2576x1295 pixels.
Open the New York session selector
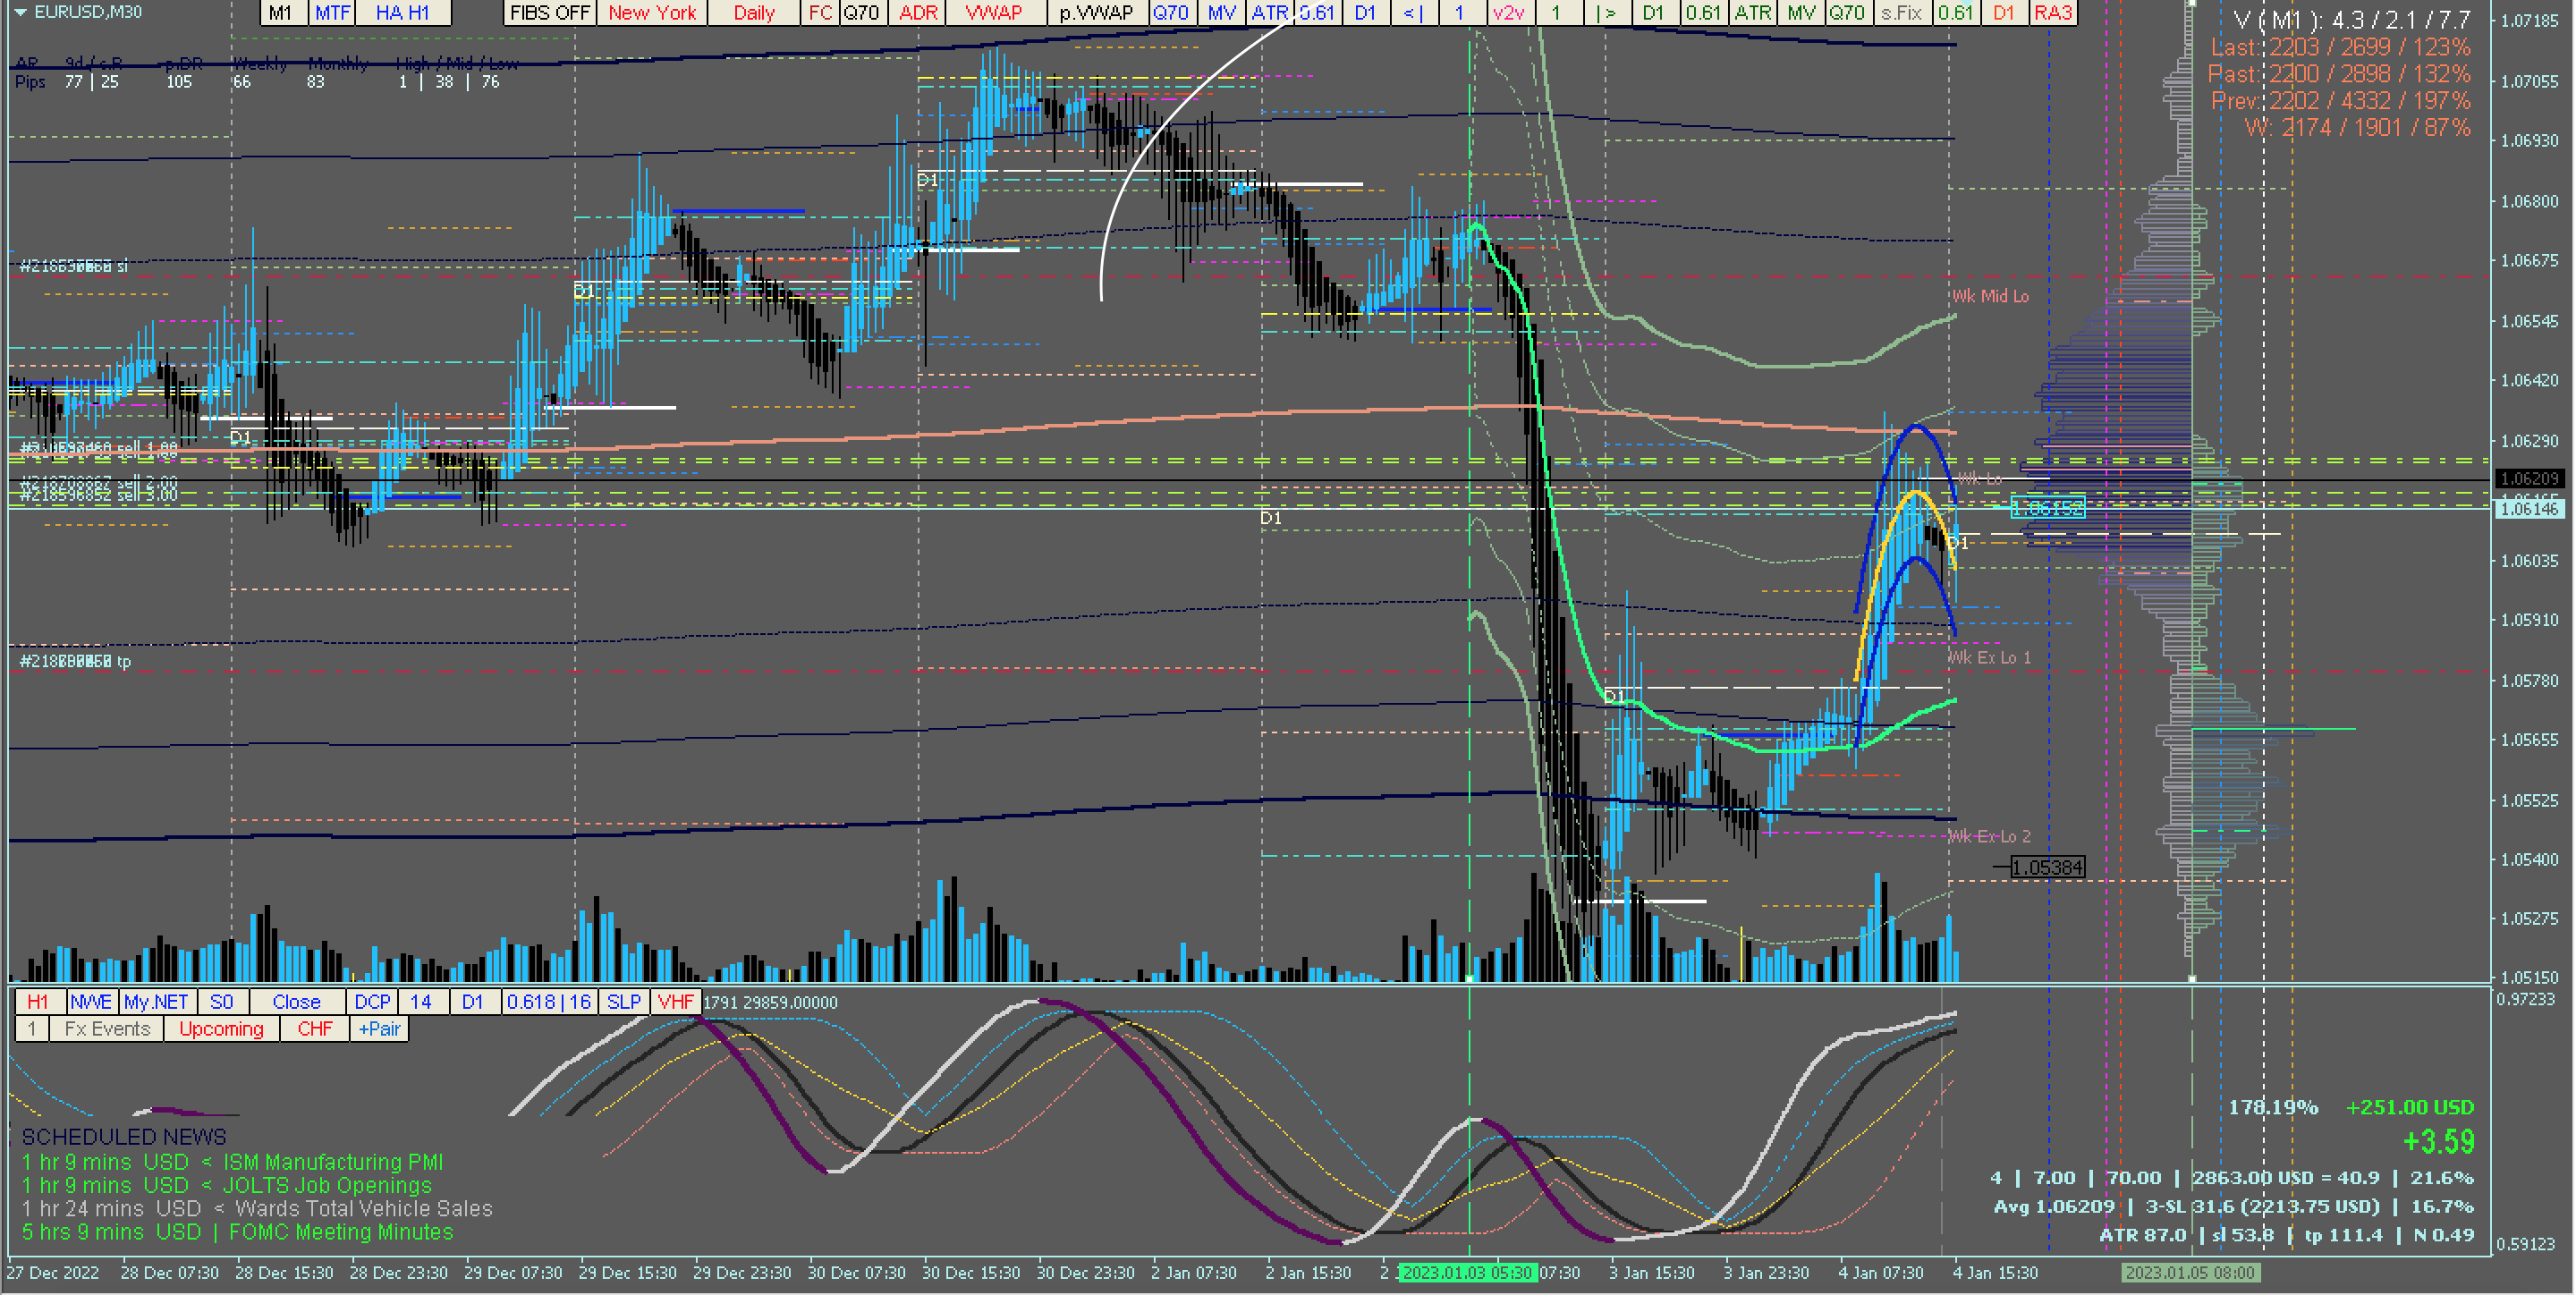tap(652, 13)
